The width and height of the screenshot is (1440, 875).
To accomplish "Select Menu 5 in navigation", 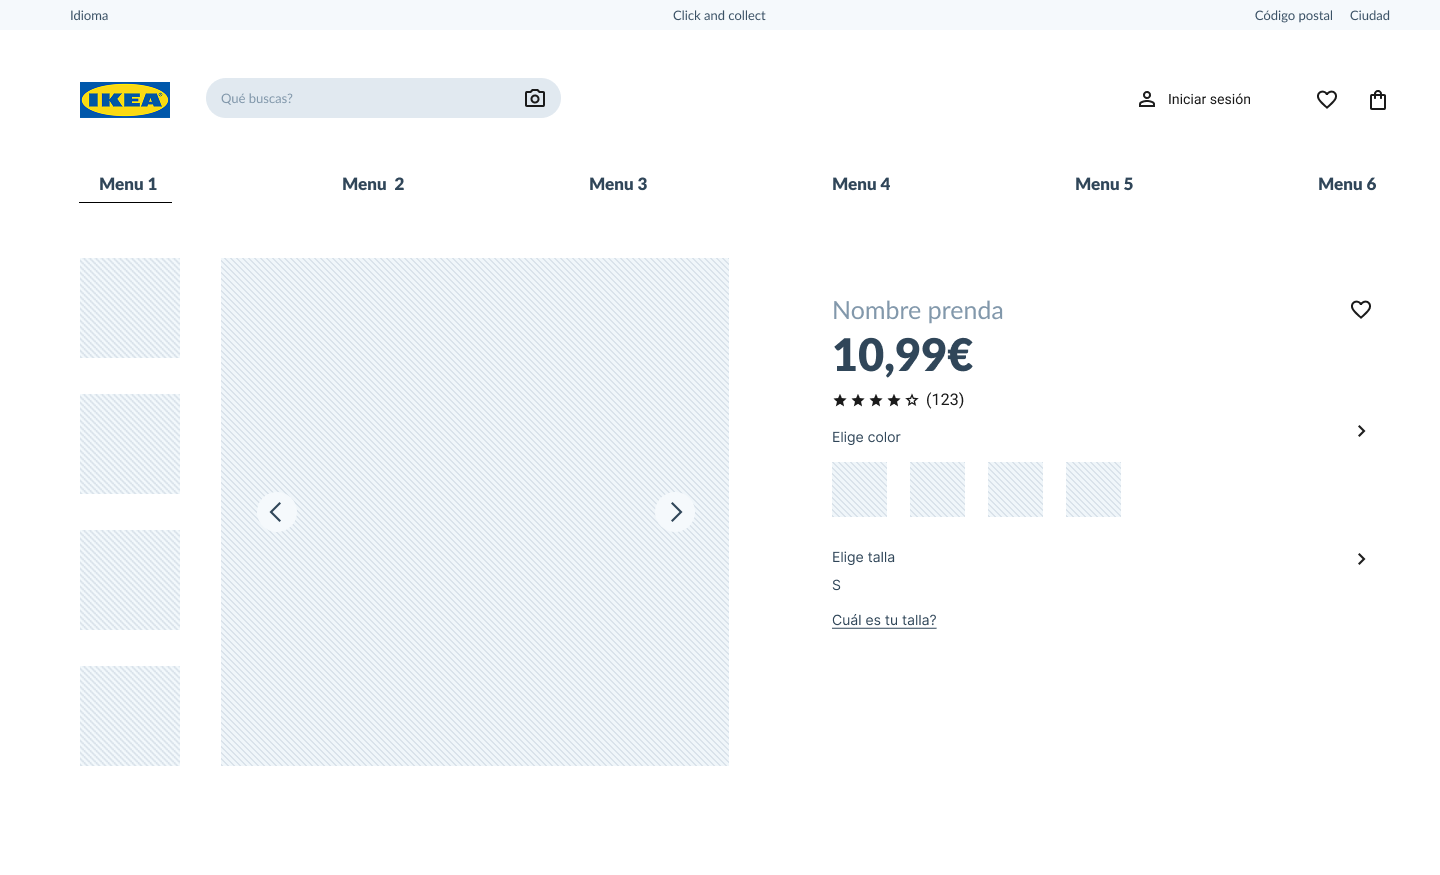I will point(1104,184).
